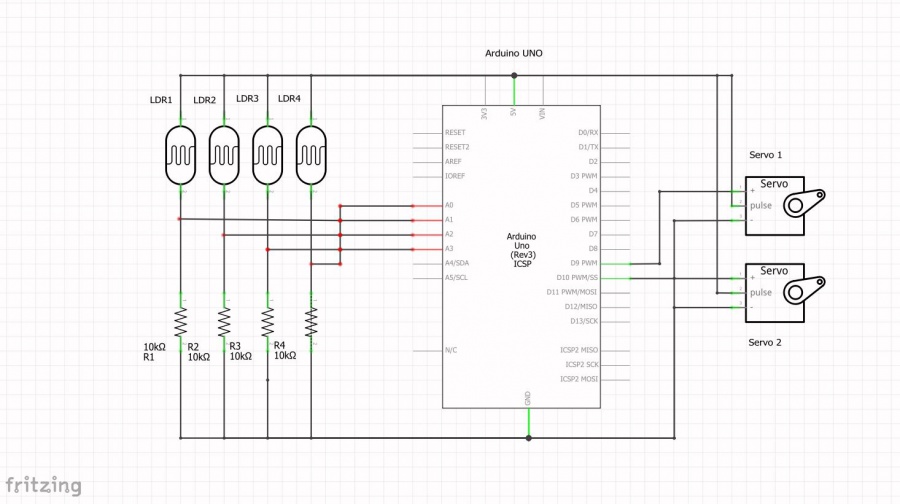Click the resistor symbol below LDR1
This screenshot has height=504, width=900.
pyautogui.click(x=181, y=322)
